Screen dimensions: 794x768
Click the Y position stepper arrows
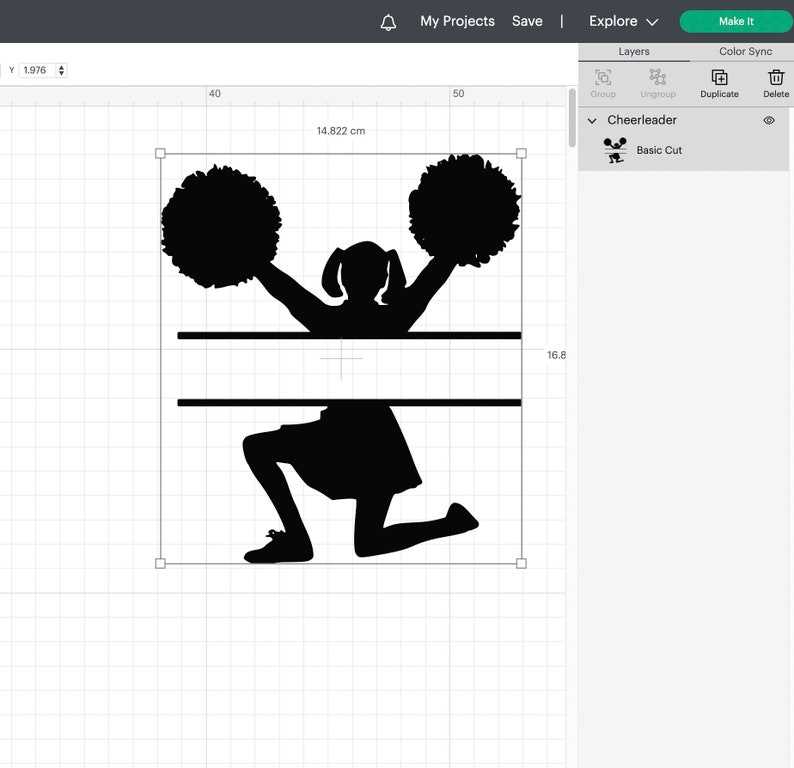(61, 70)
